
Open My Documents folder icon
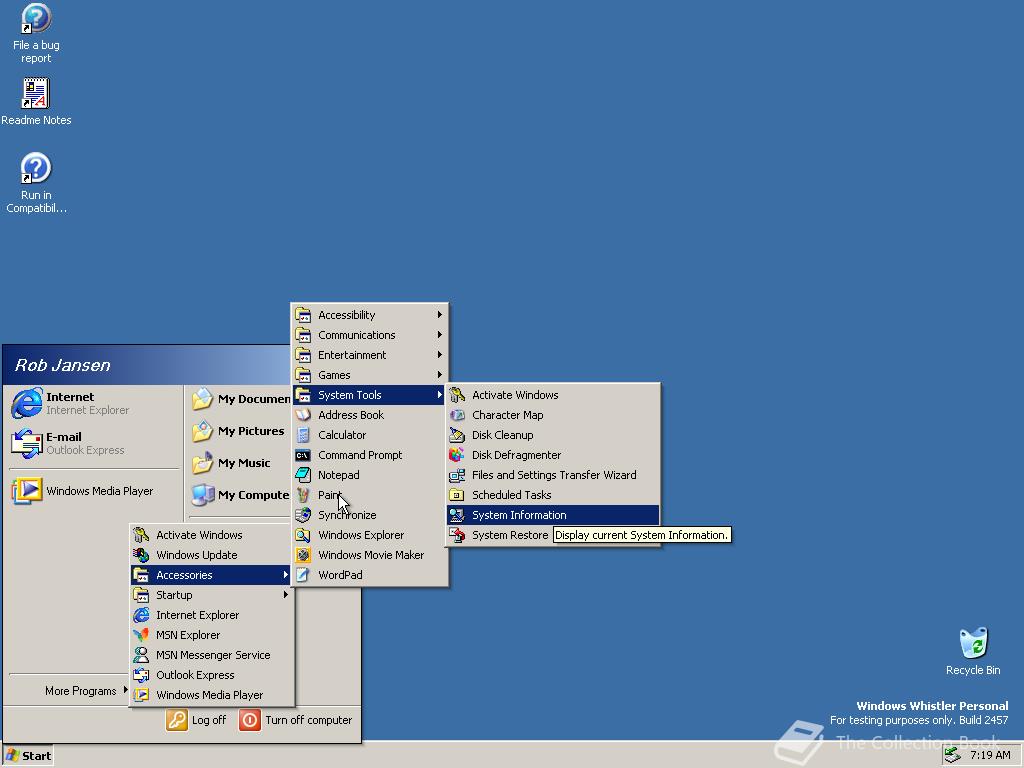(x=202, y=398)
